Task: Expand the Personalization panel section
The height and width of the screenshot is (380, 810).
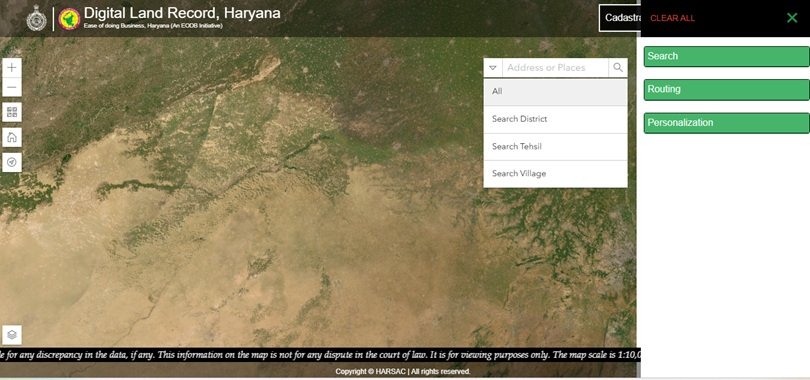Action: (726, 123)
